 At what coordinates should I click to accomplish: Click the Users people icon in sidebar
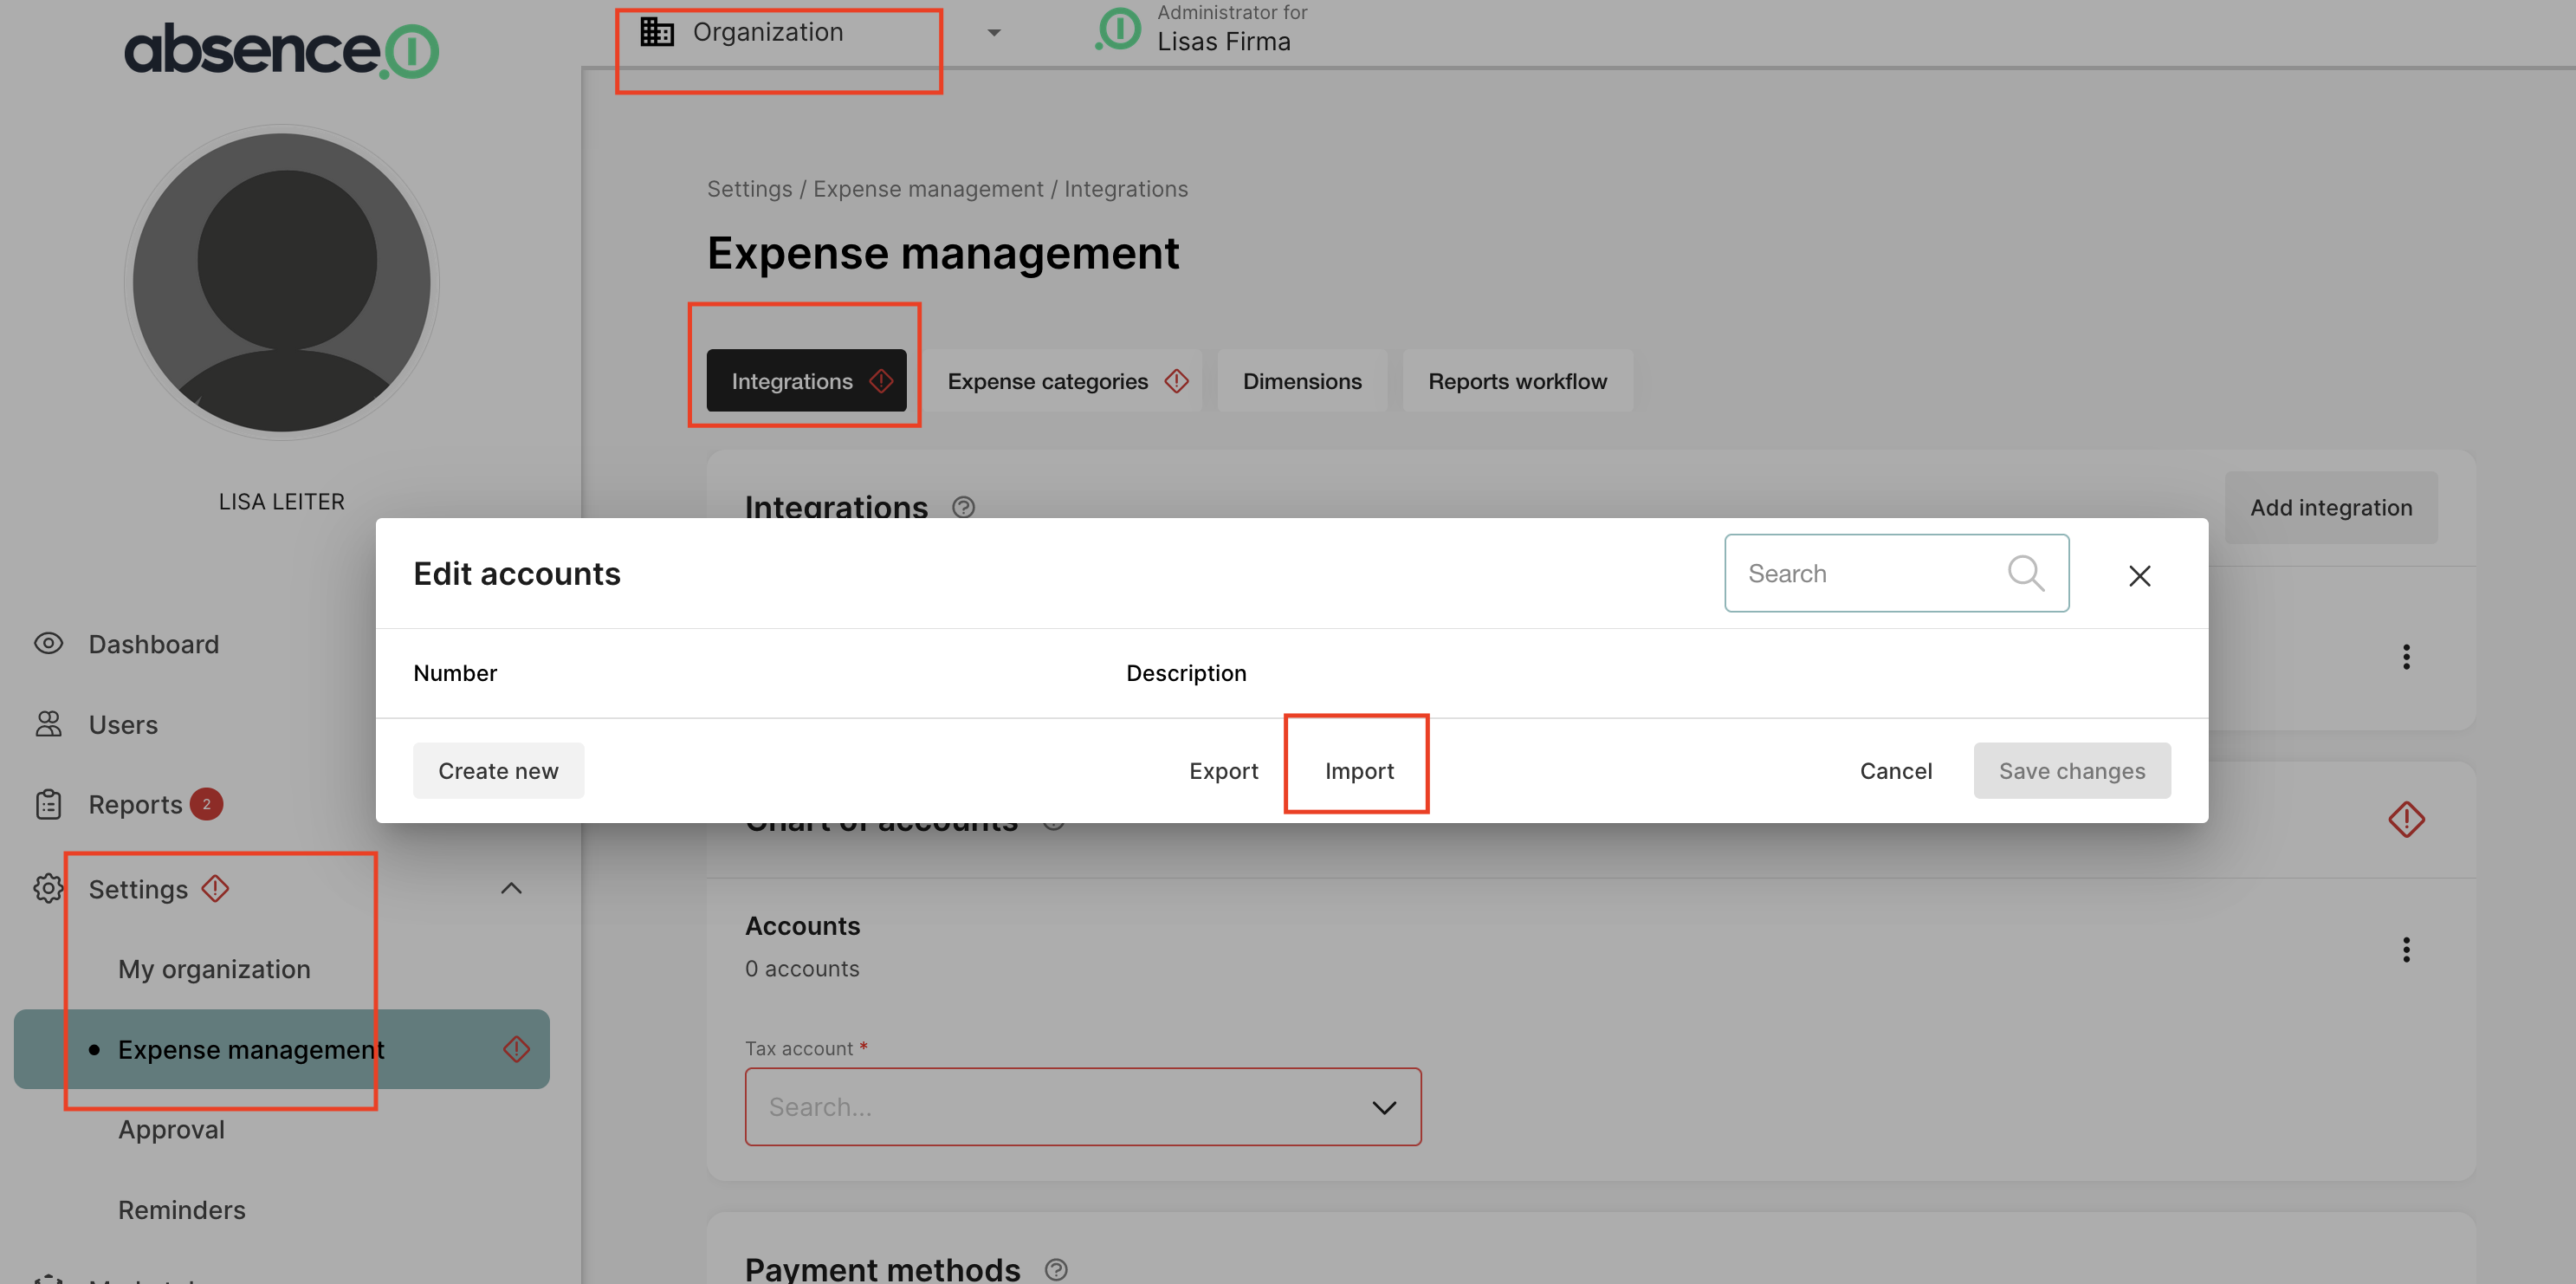[x=48, y=723]
